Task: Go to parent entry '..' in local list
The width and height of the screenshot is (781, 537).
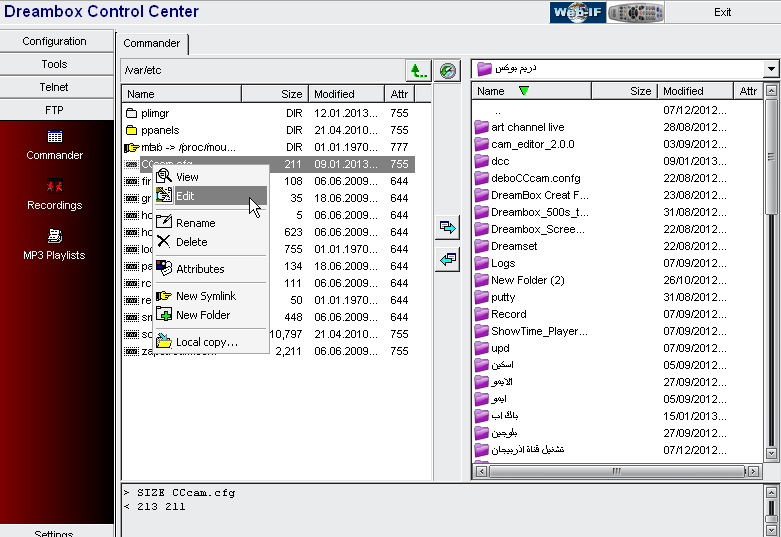Action: pos(498,111)
